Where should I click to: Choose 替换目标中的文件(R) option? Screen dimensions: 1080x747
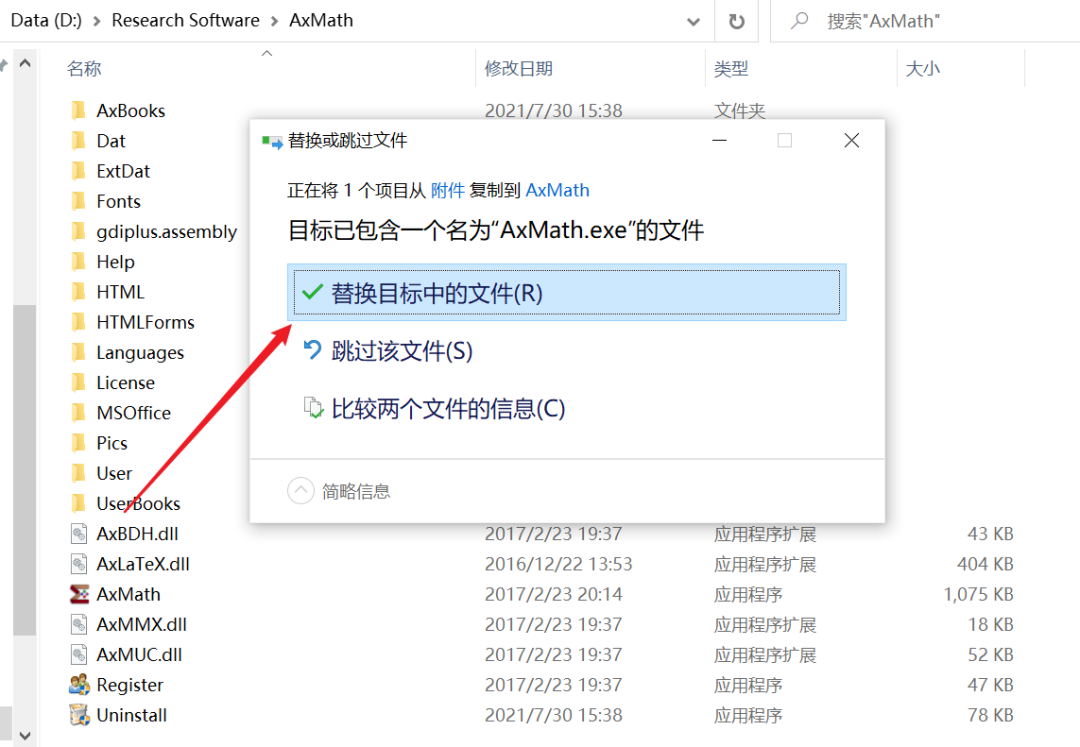pos(566,293)
